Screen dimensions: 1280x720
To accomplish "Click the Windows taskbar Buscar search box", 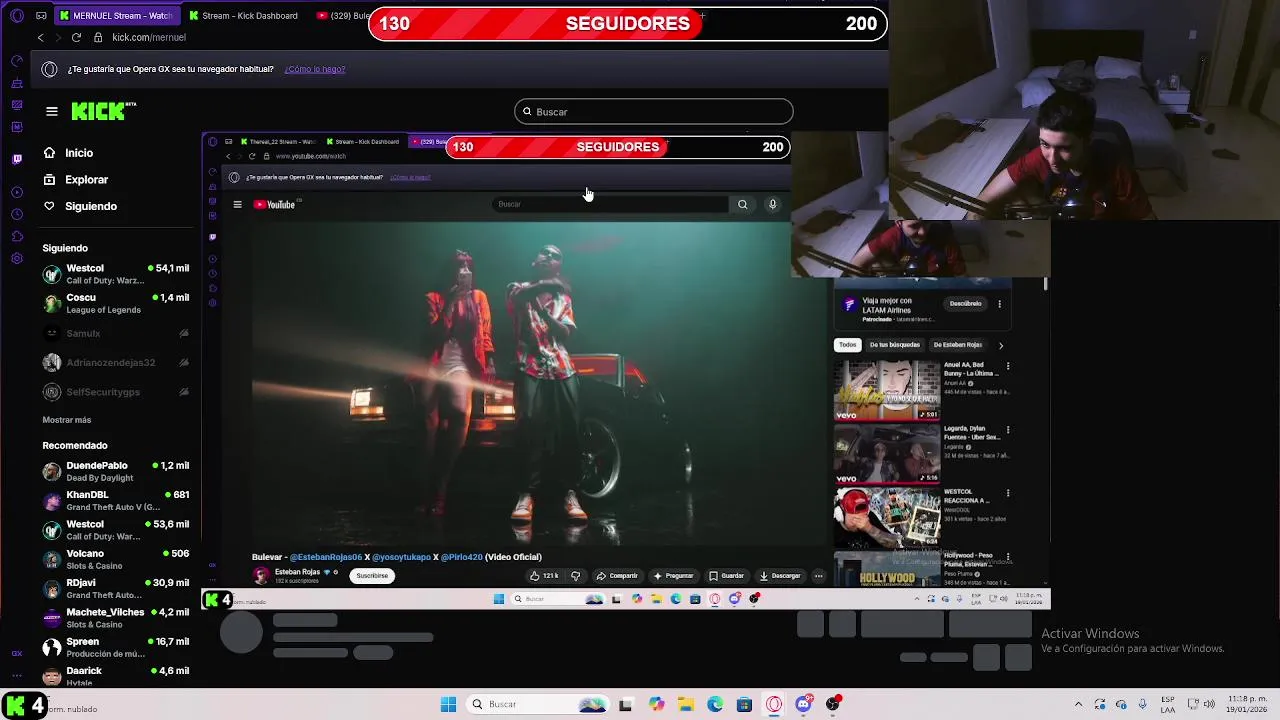I will point(535,704).
